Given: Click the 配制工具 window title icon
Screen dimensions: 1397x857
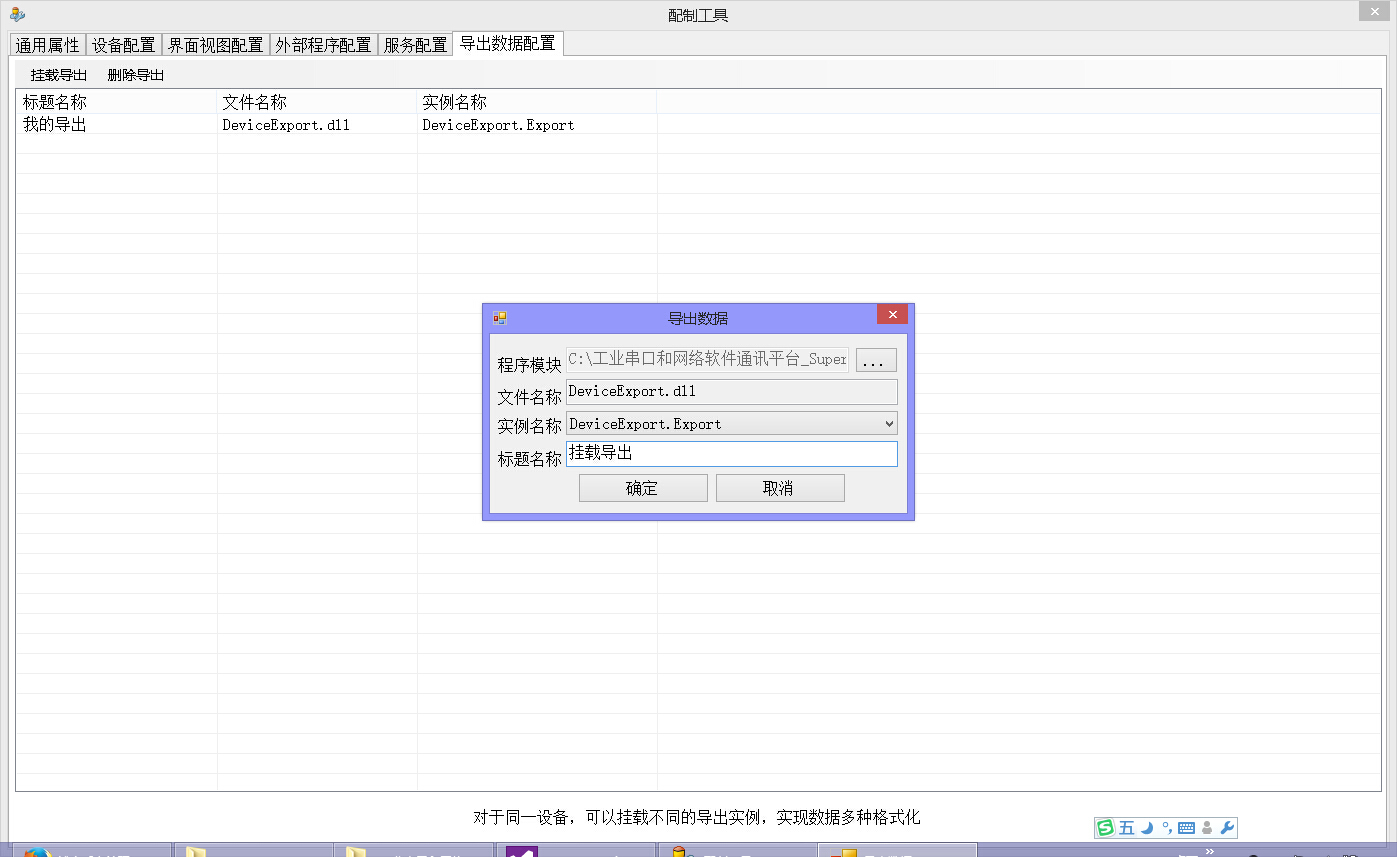Looking at the screenshot, I should click(17, 14).
